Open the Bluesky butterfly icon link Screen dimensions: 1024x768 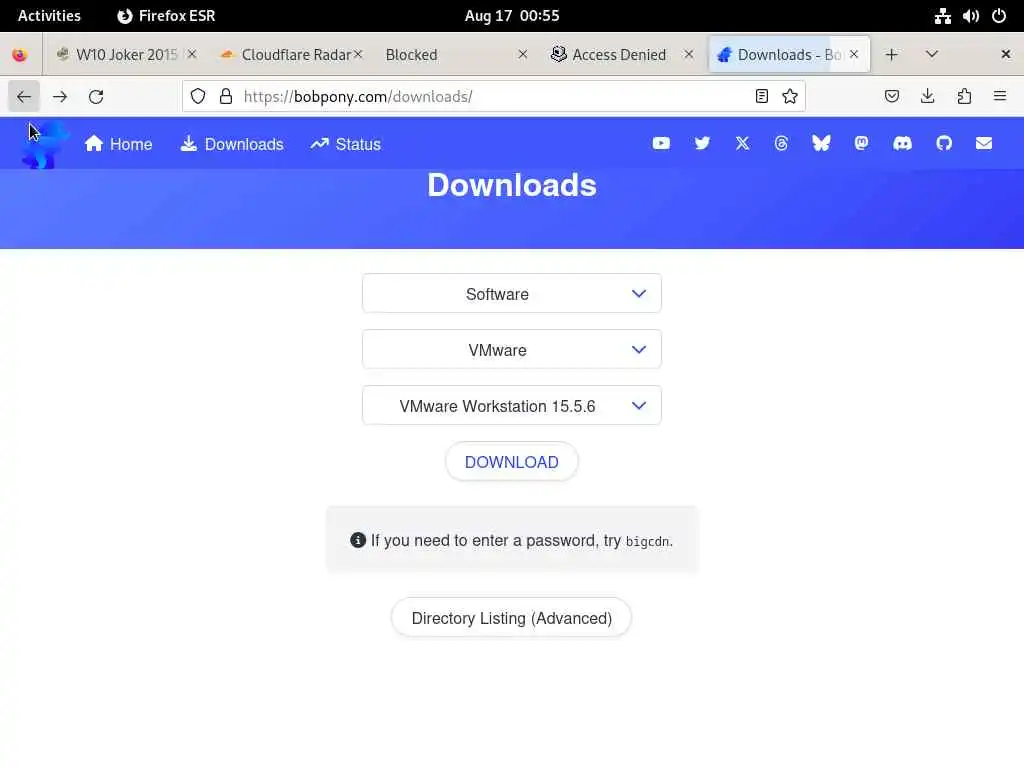(x=821, y=143)
